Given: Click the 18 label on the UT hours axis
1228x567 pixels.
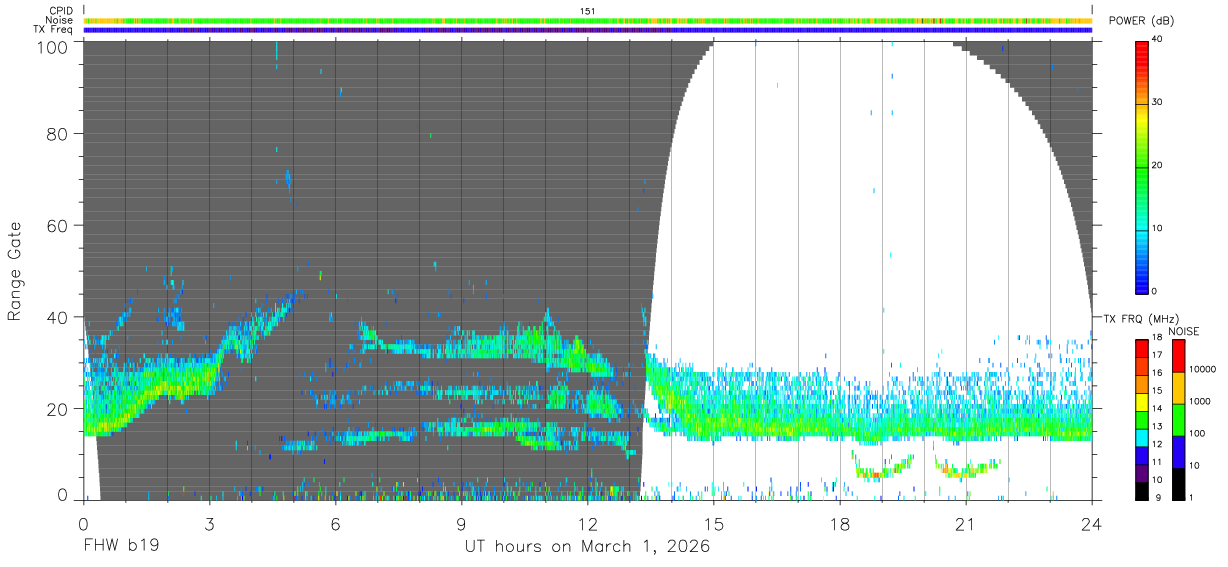Looking at the screenshot, I should coord(840,523).
